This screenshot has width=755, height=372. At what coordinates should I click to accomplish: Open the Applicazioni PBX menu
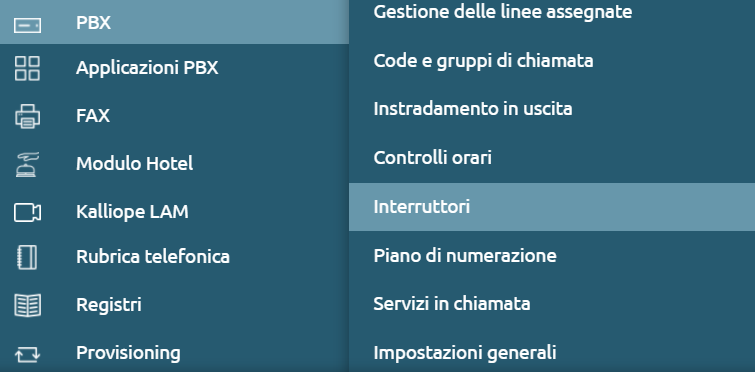pyautogui.click(x=147, y=68)
